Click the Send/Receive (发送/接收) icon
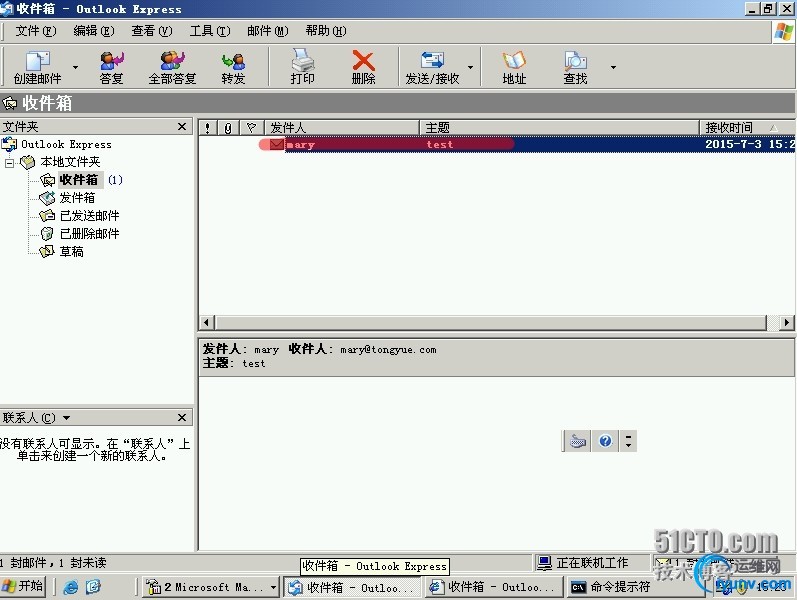Screen dimensions: 797x600 [x=433, y=67]
